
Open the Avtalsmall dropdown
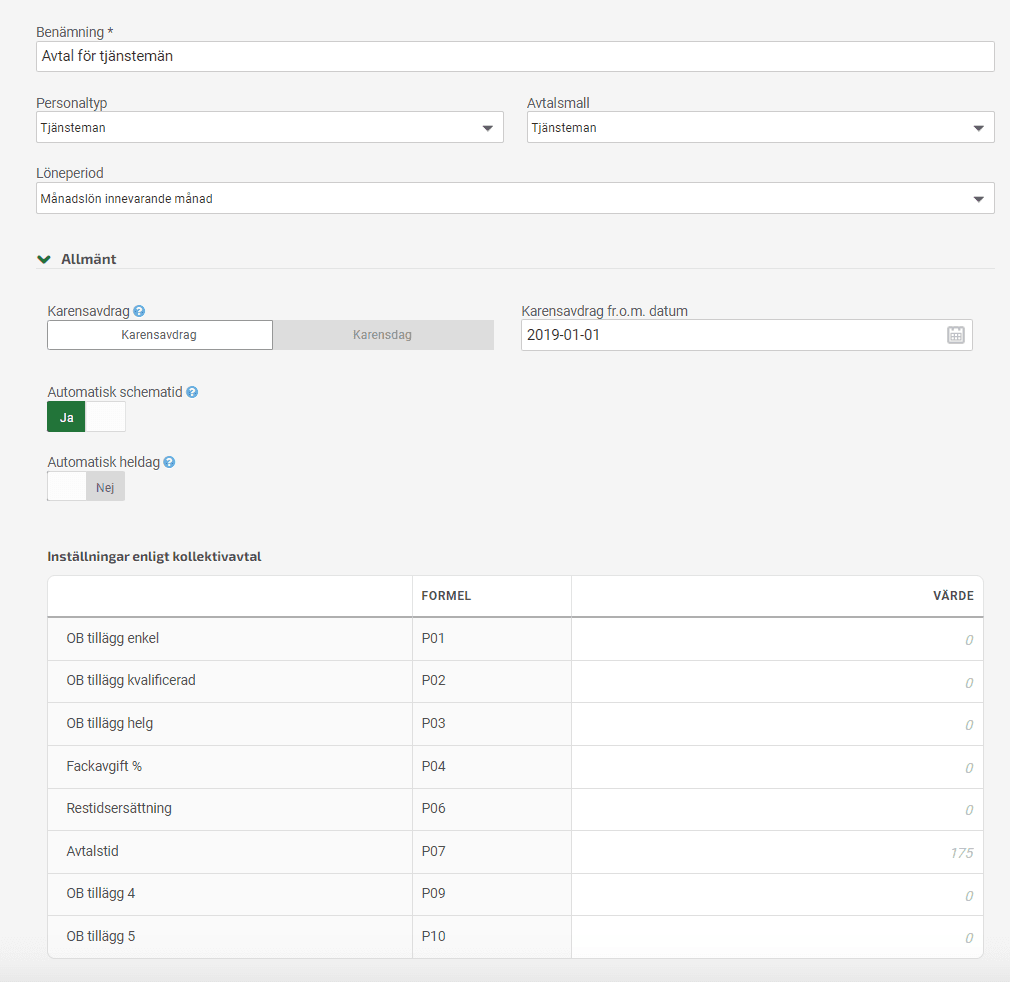pos(760,127)
